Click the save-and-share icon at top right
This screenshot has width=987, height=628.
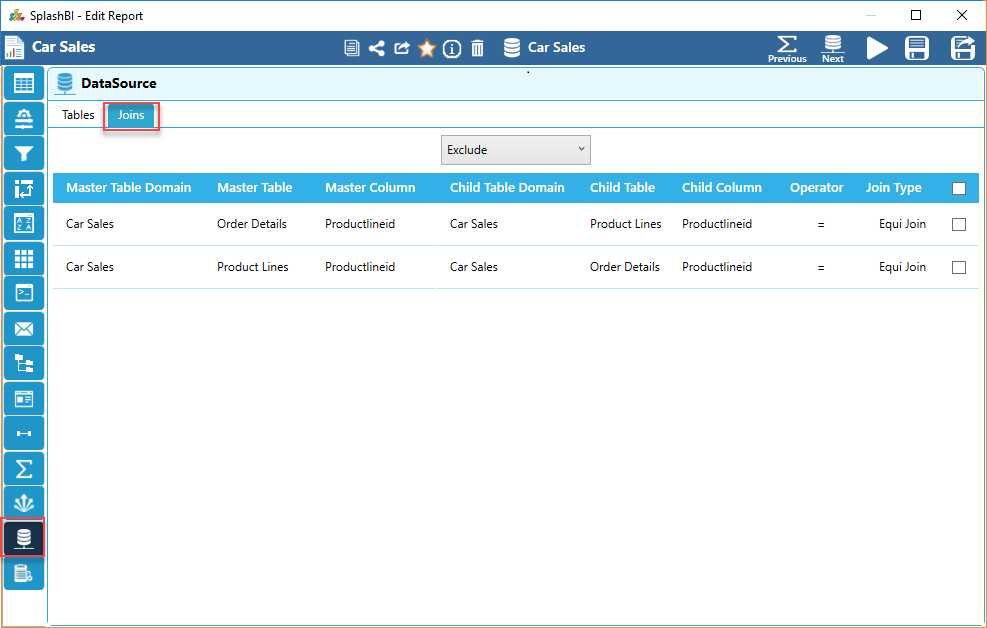pos(962,48)
